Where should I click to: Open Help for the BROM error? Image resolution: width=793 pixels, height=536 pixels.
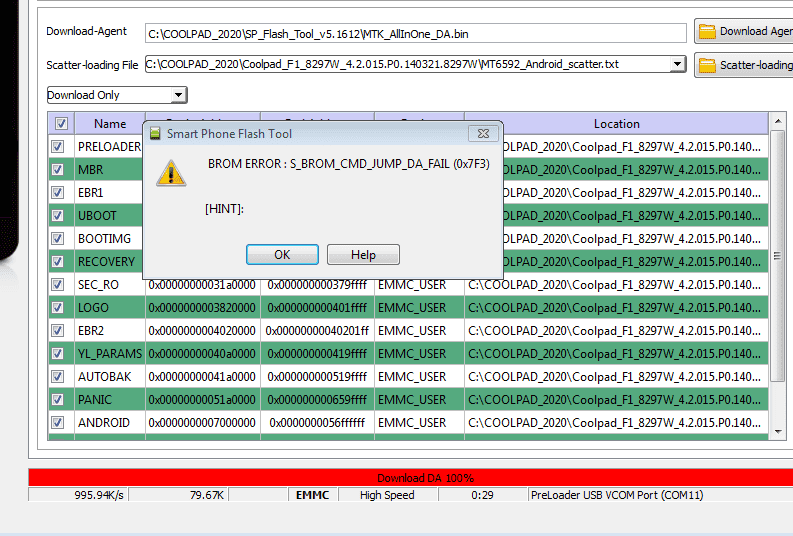[x=363, y=254]
